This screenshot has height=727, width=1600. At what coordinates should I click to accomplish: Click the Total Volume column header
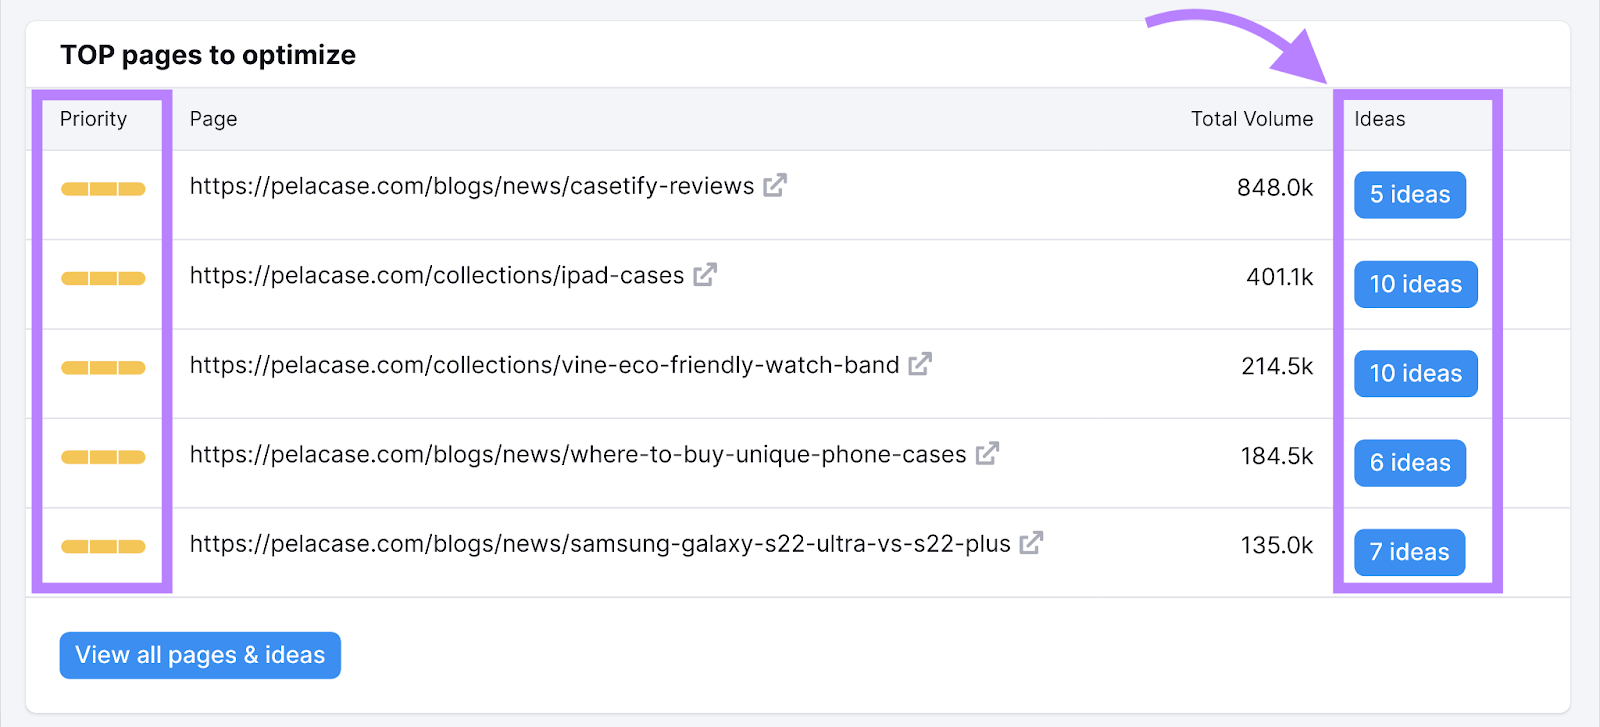(1251, 119)
